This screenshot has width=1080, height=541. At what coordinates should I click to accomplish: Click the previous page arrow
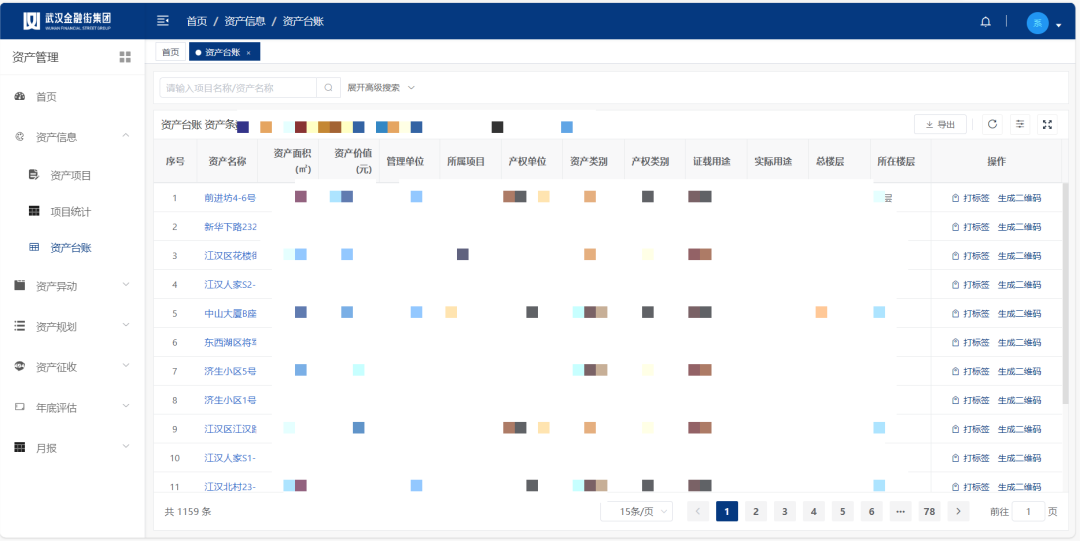[698, 511]
